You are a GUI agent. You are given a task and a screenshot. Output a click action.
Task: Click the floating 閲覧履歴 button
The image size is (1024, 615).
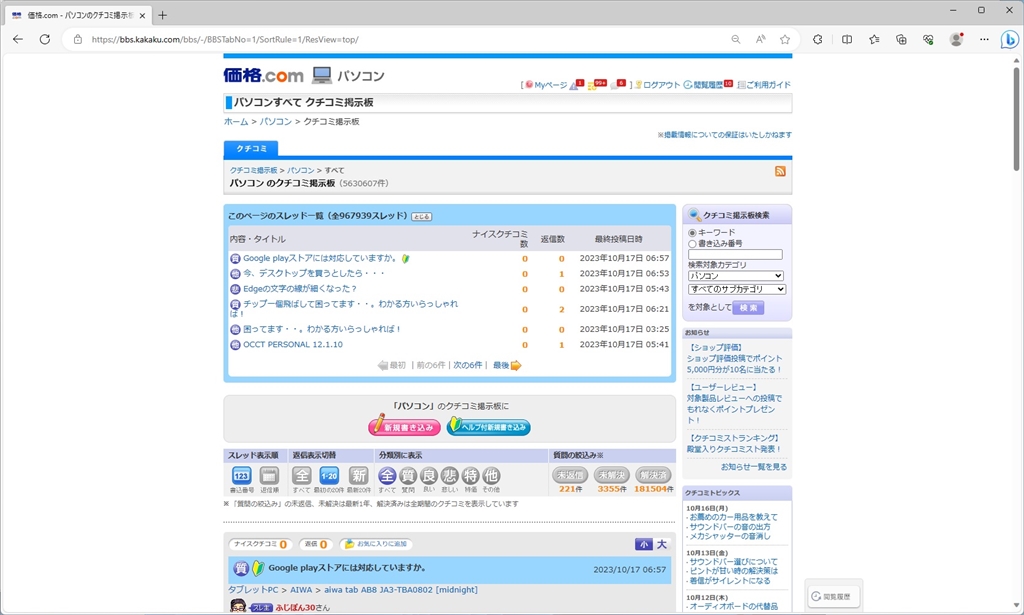click(833, 596)
